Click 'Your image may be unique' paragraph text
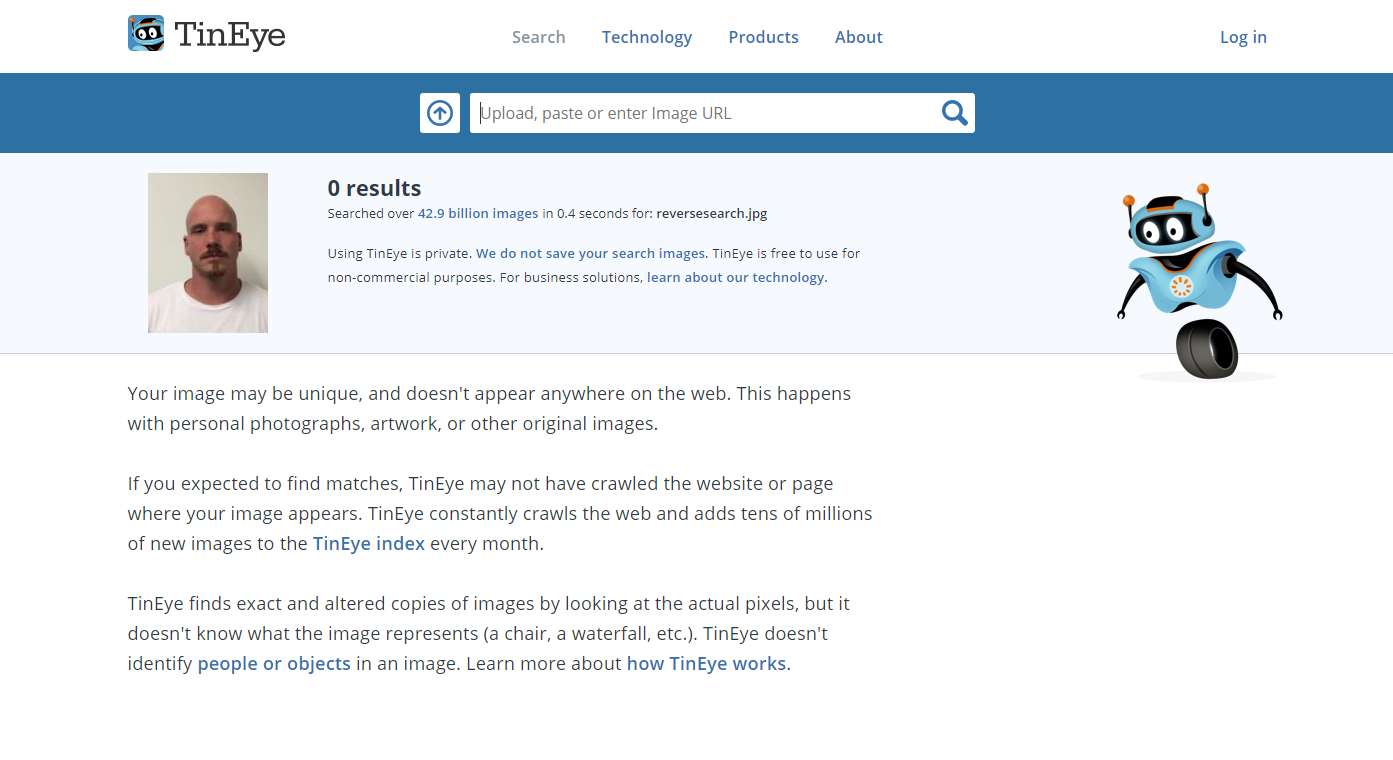1393x760 pixels. coord(489,408)
